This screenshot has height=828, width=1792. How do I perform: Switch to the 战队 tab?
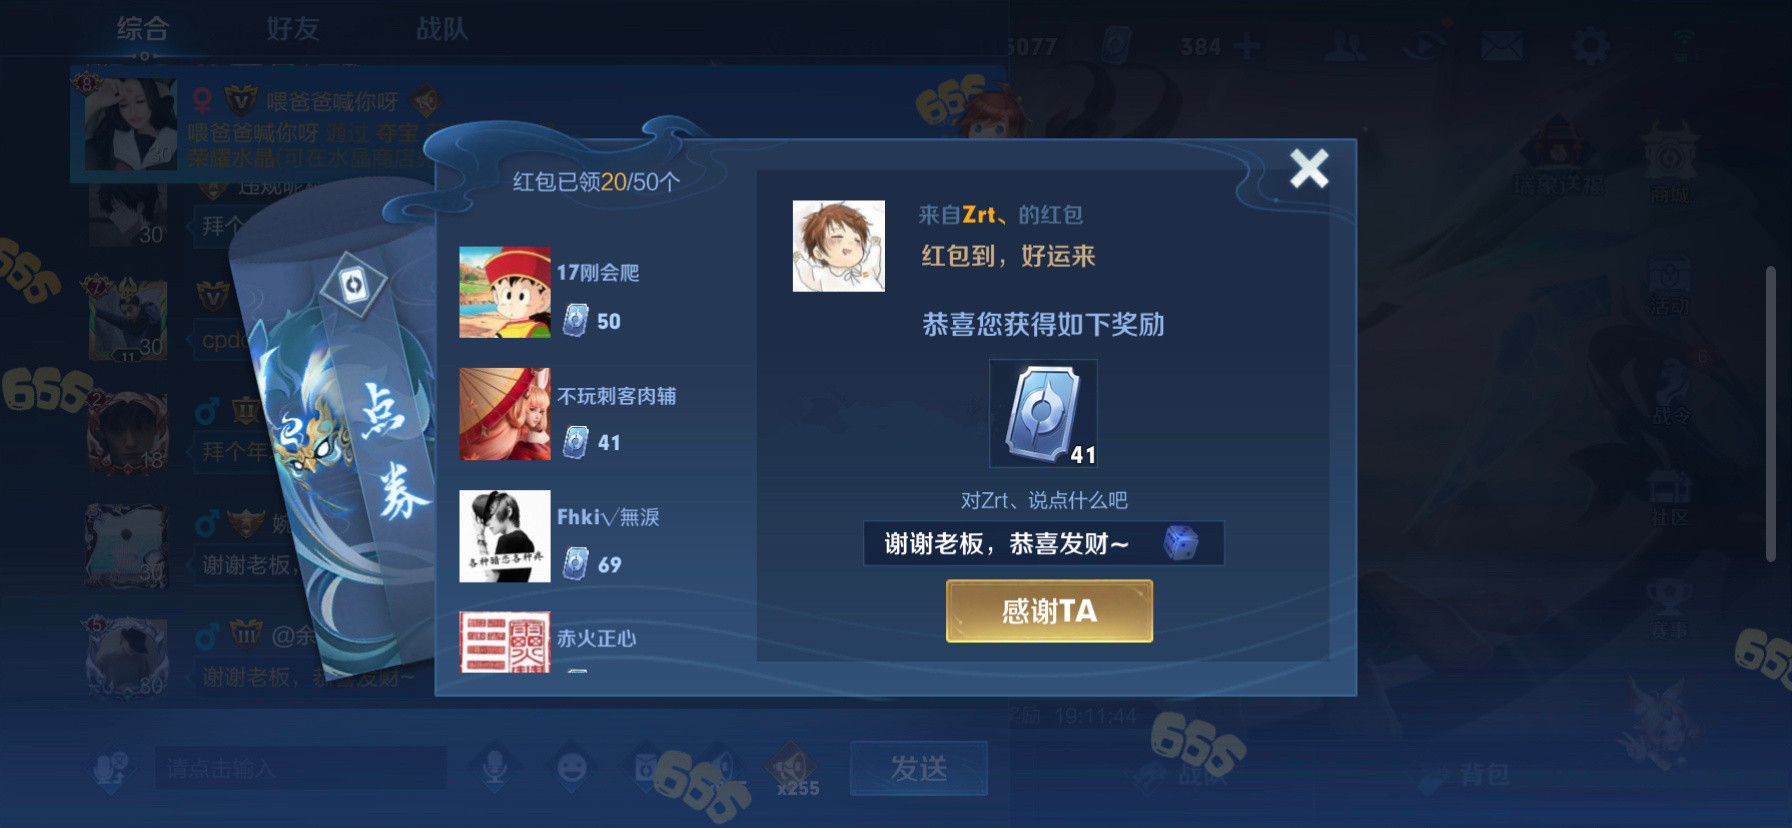coord(442,29)
